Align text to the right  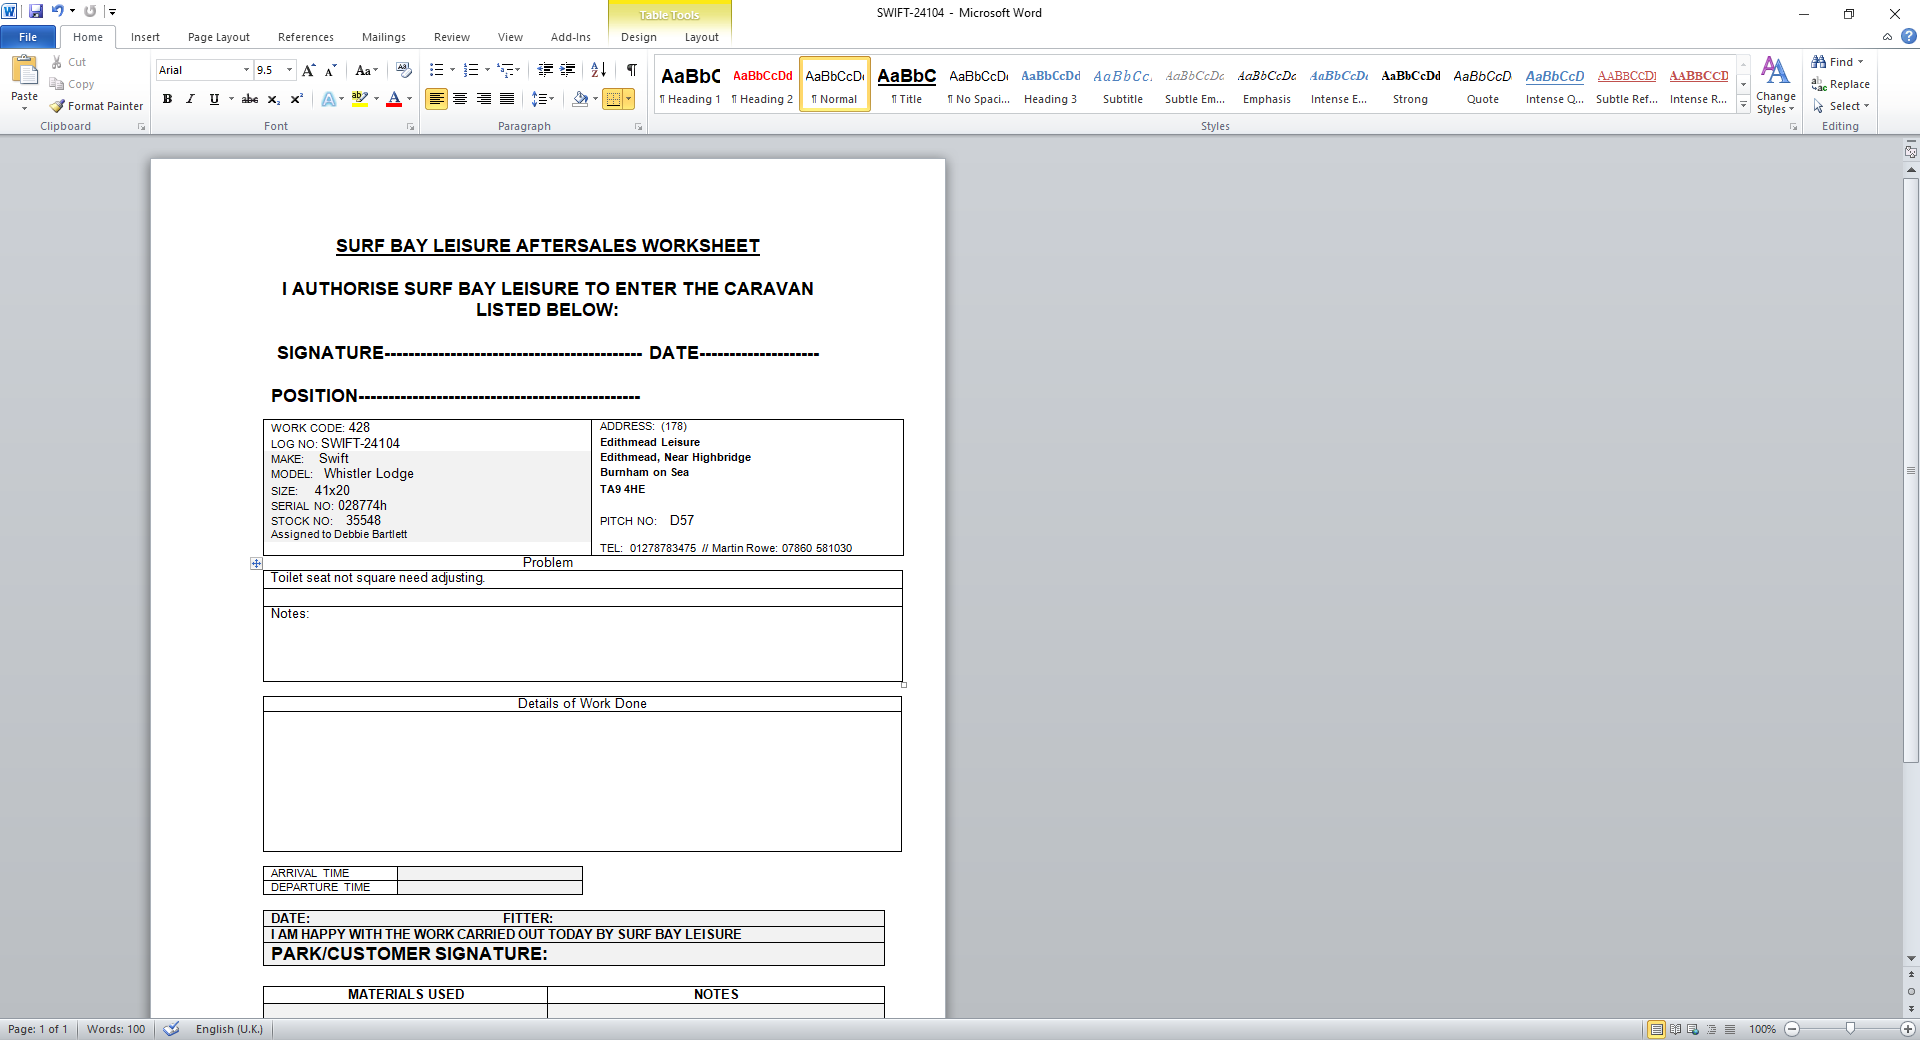coord(484,99)
